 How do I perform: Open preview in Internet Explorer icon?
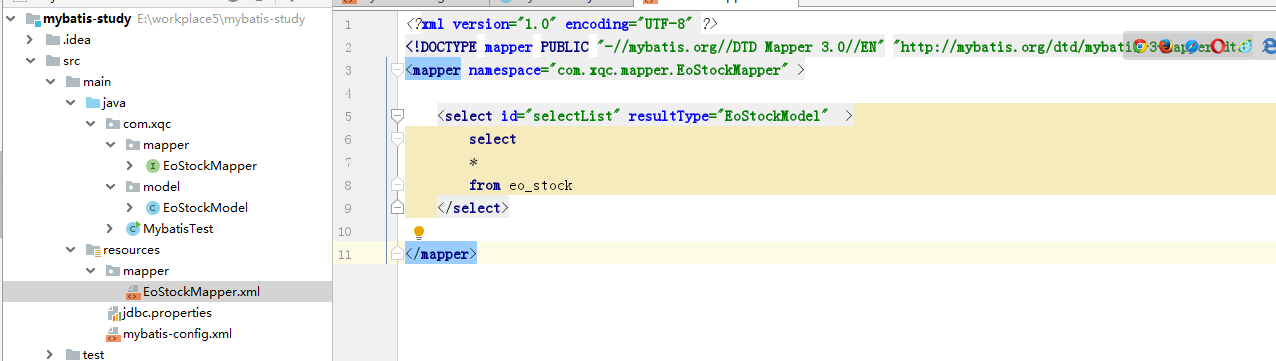click(1244, 46)
